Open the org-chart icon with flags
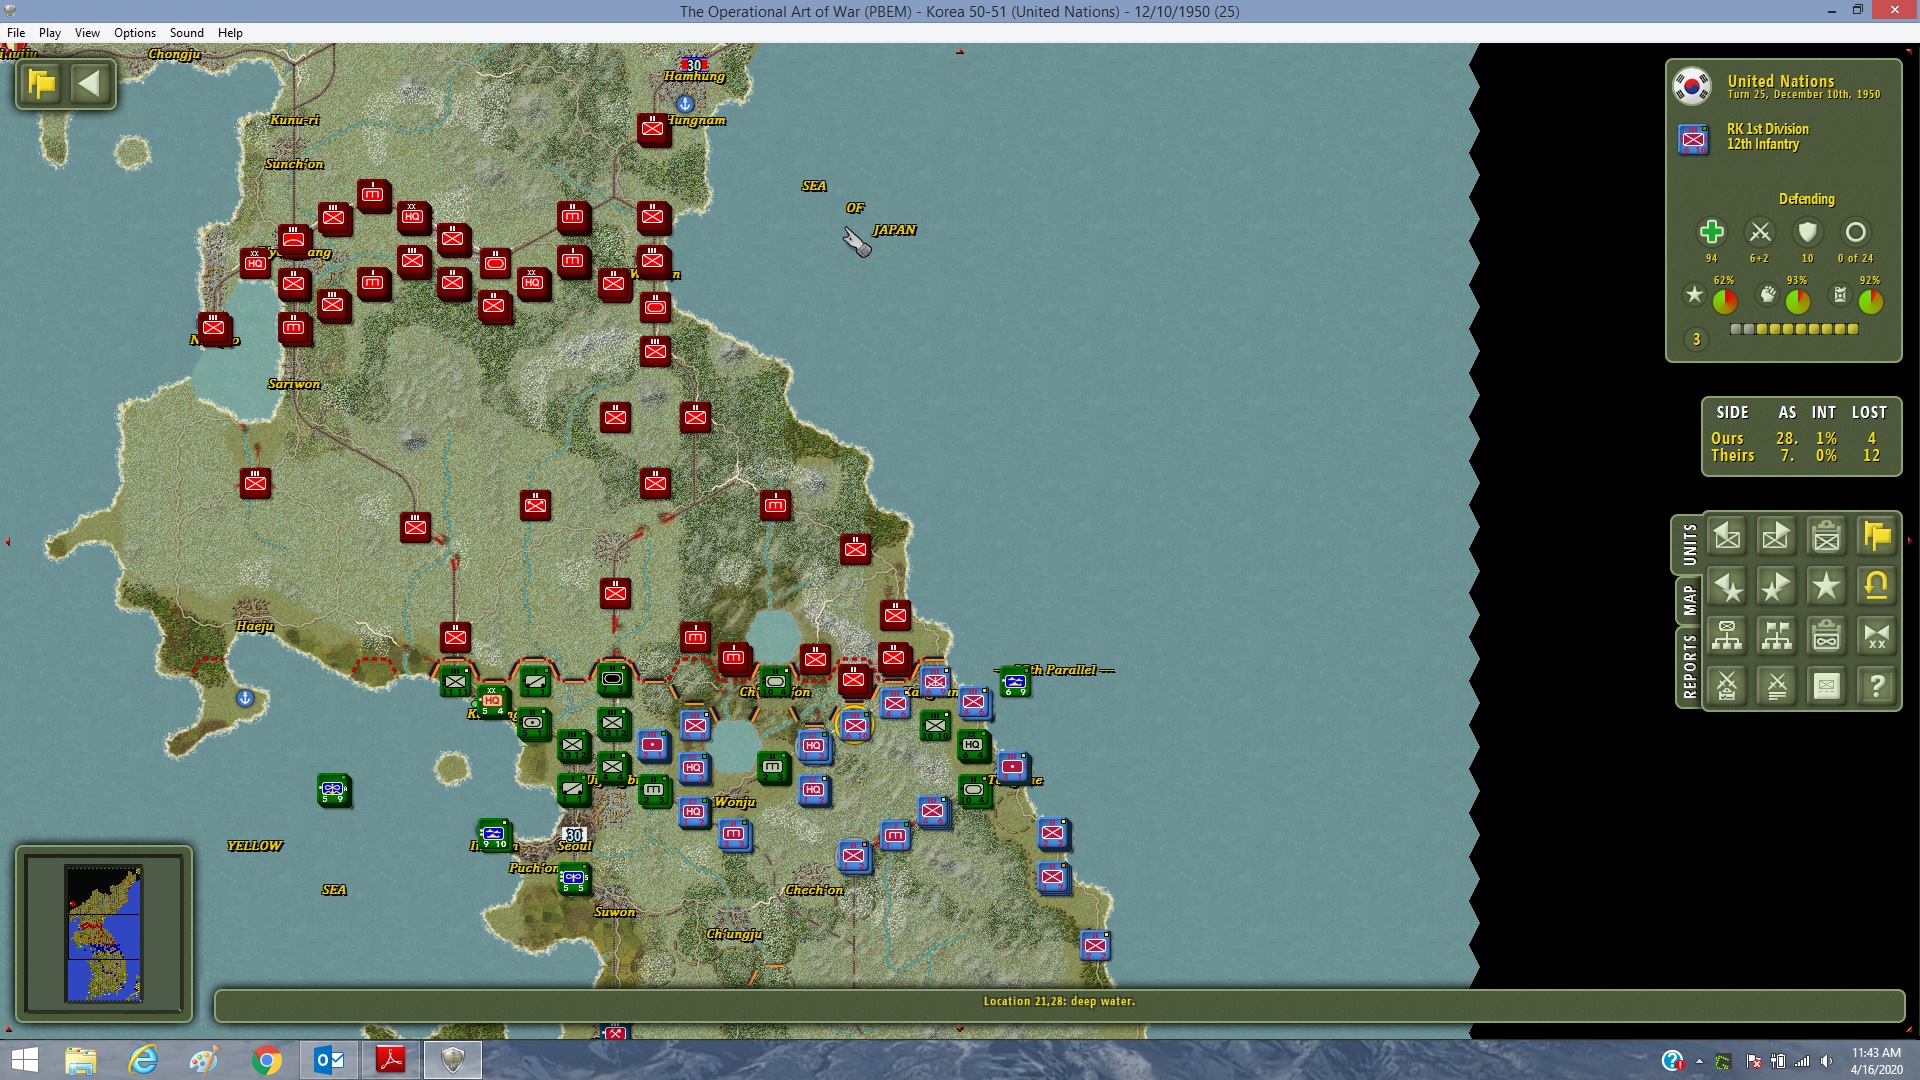The image size is (1920, 1080). click(x=1776, y=636)
